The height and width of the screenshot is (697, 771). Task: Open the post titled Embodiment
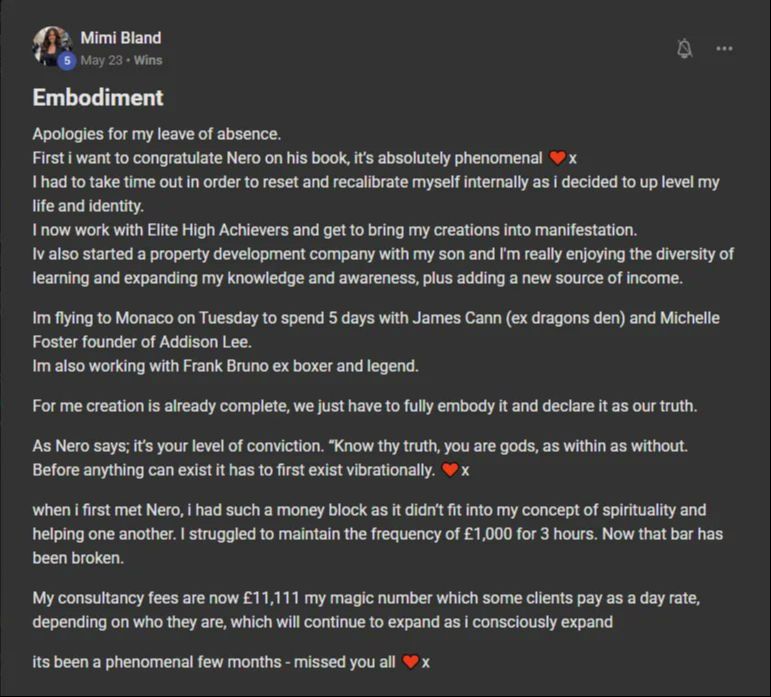pos(98,97)
